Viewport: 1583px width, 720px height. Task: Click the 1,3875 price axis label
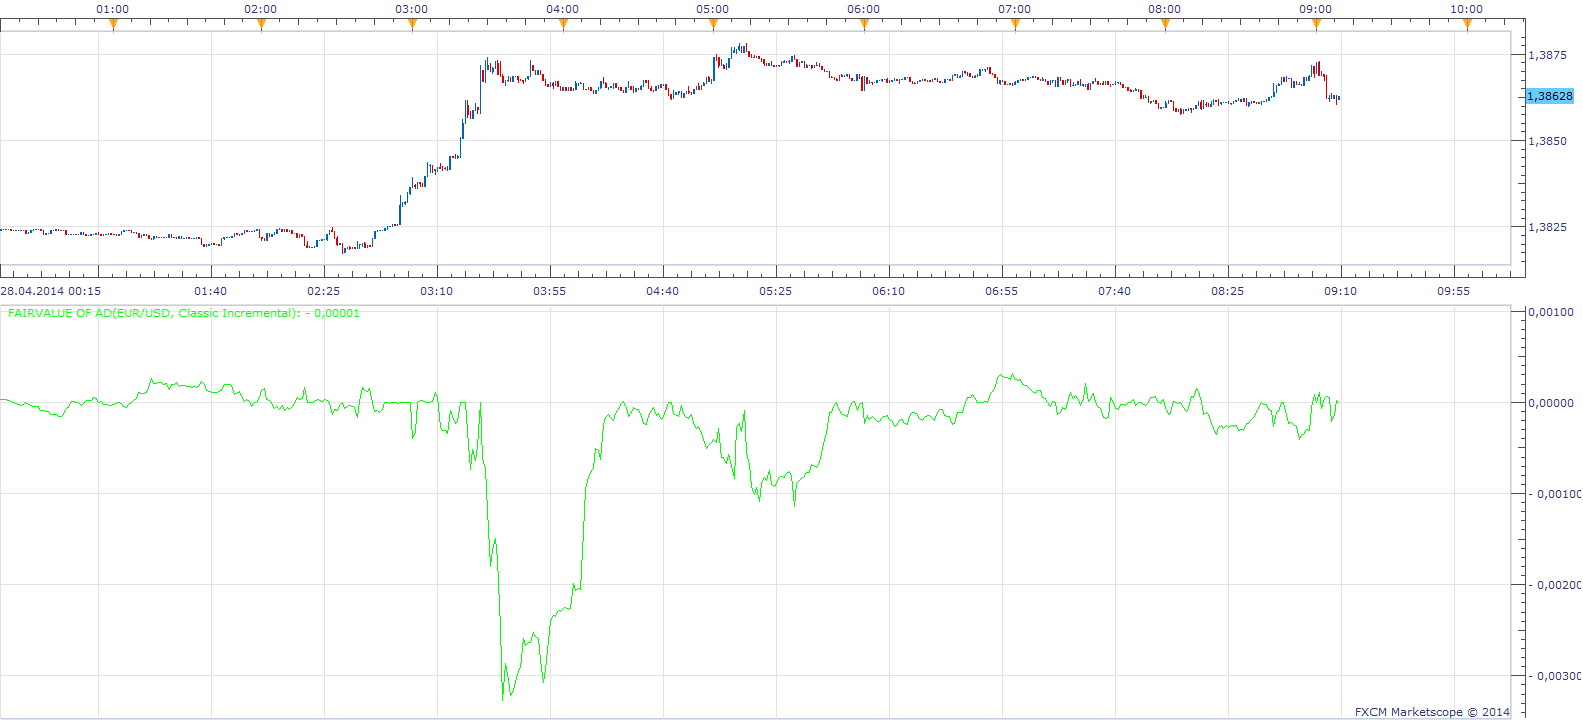tap(1548, 55)
